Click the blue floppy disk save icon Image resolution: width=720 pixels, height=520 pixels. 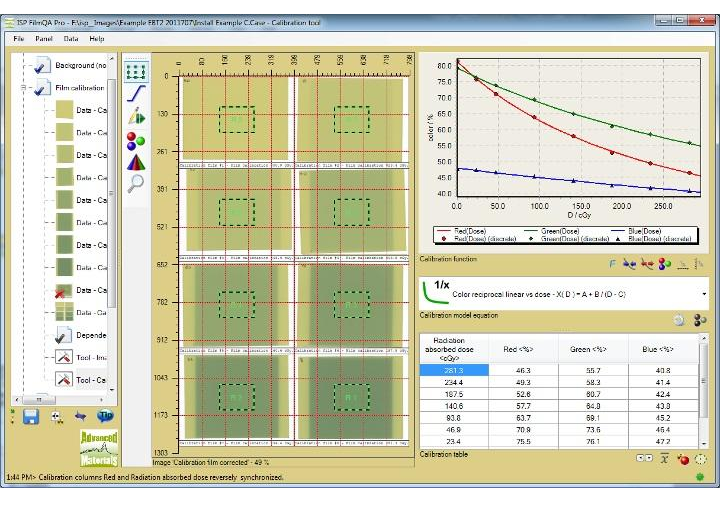tap(31, 417)
